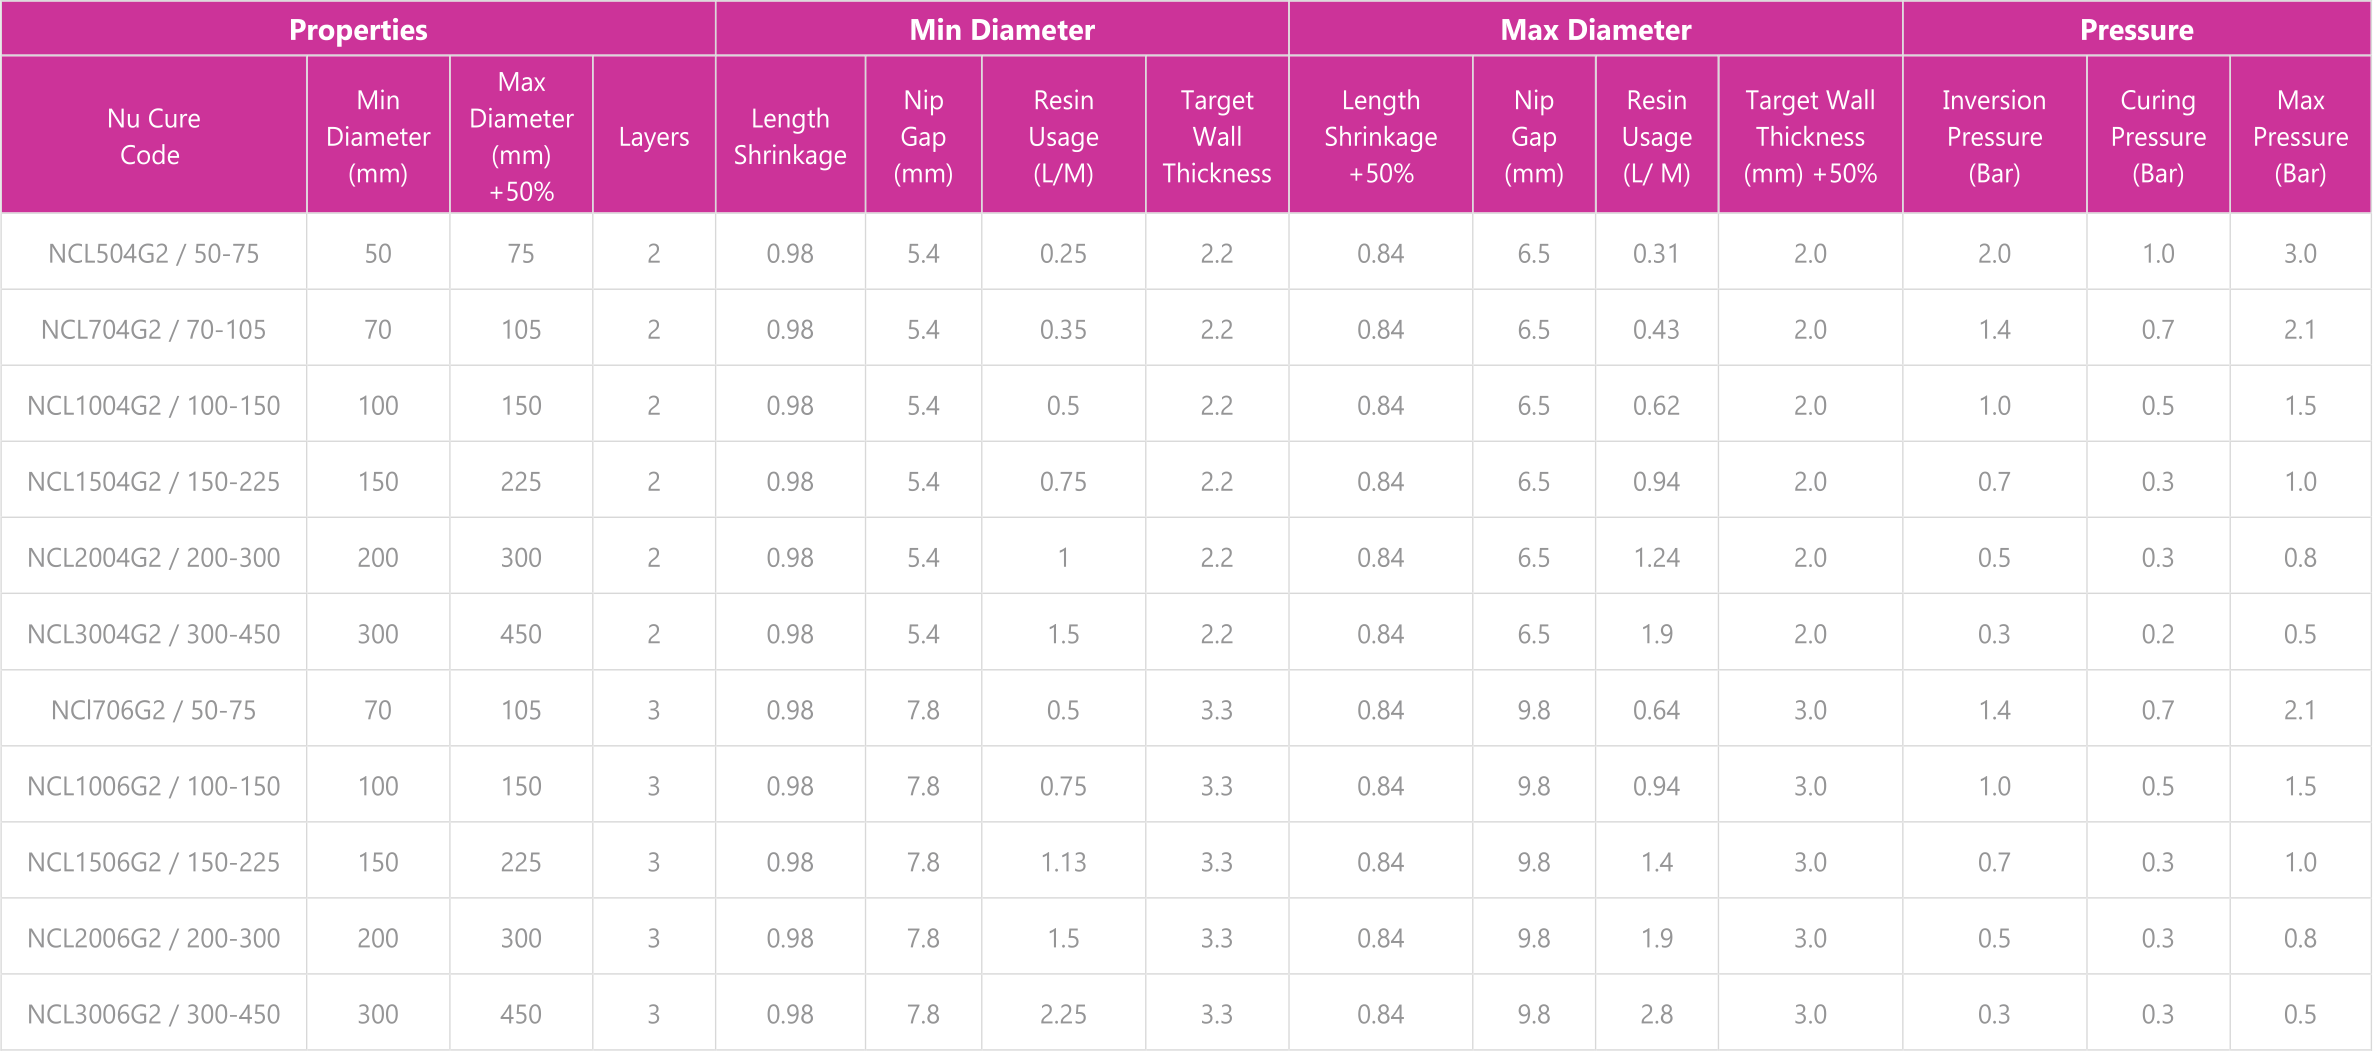Click the 2.25 resin usage value
The width and height of the screenshot is (2373, 1051).
(x=1063, y=1014)
